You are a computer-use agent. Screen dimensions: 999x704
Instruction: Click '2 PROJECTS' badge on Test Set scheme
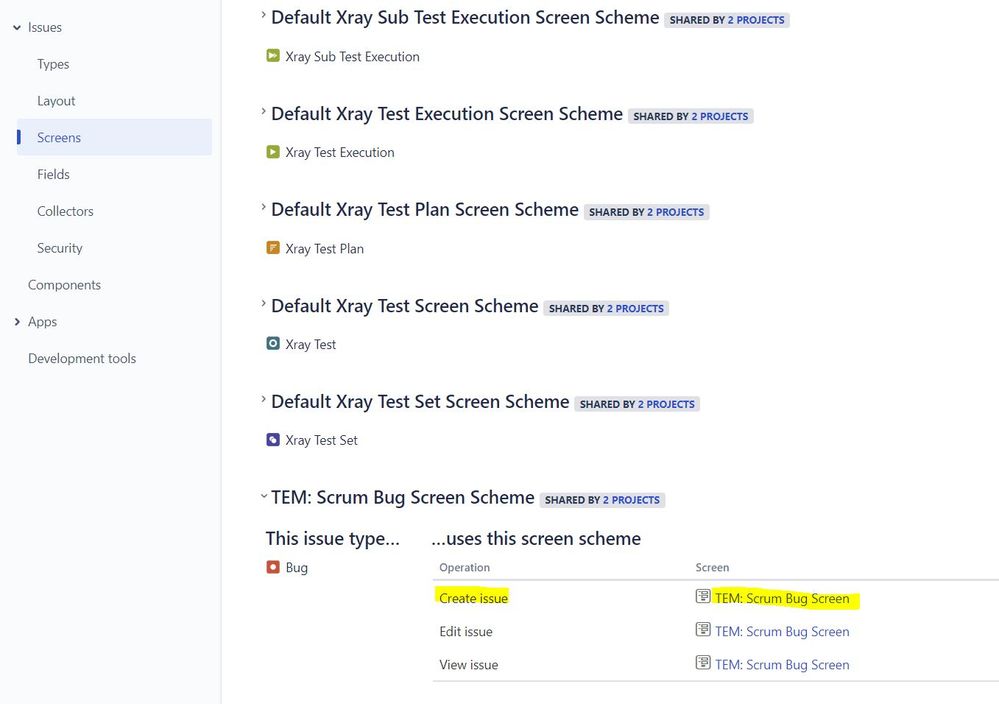(x=666, y=405)
